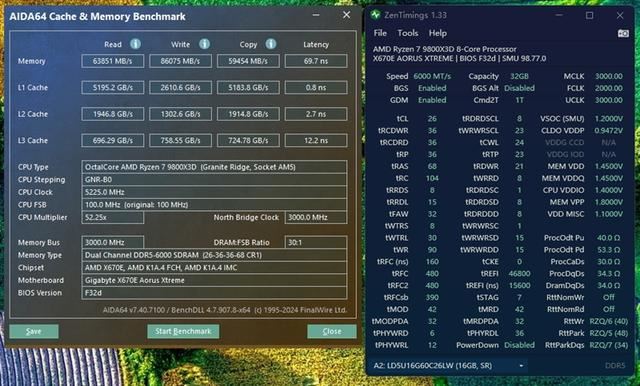
Task: Click the Save button in AIDA64
Action: (x=34, y=331)
